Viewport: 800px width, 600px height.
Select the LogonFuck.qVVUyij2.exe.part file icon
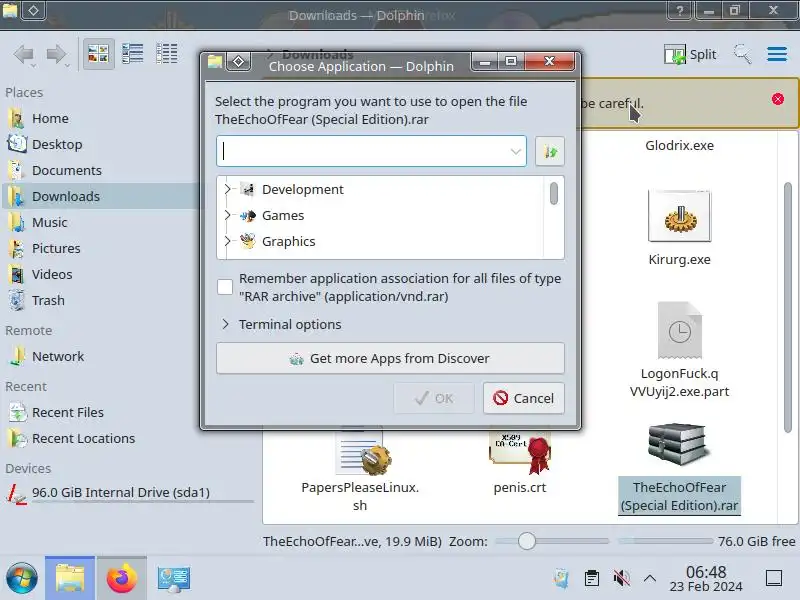click(x=679, y=330)
